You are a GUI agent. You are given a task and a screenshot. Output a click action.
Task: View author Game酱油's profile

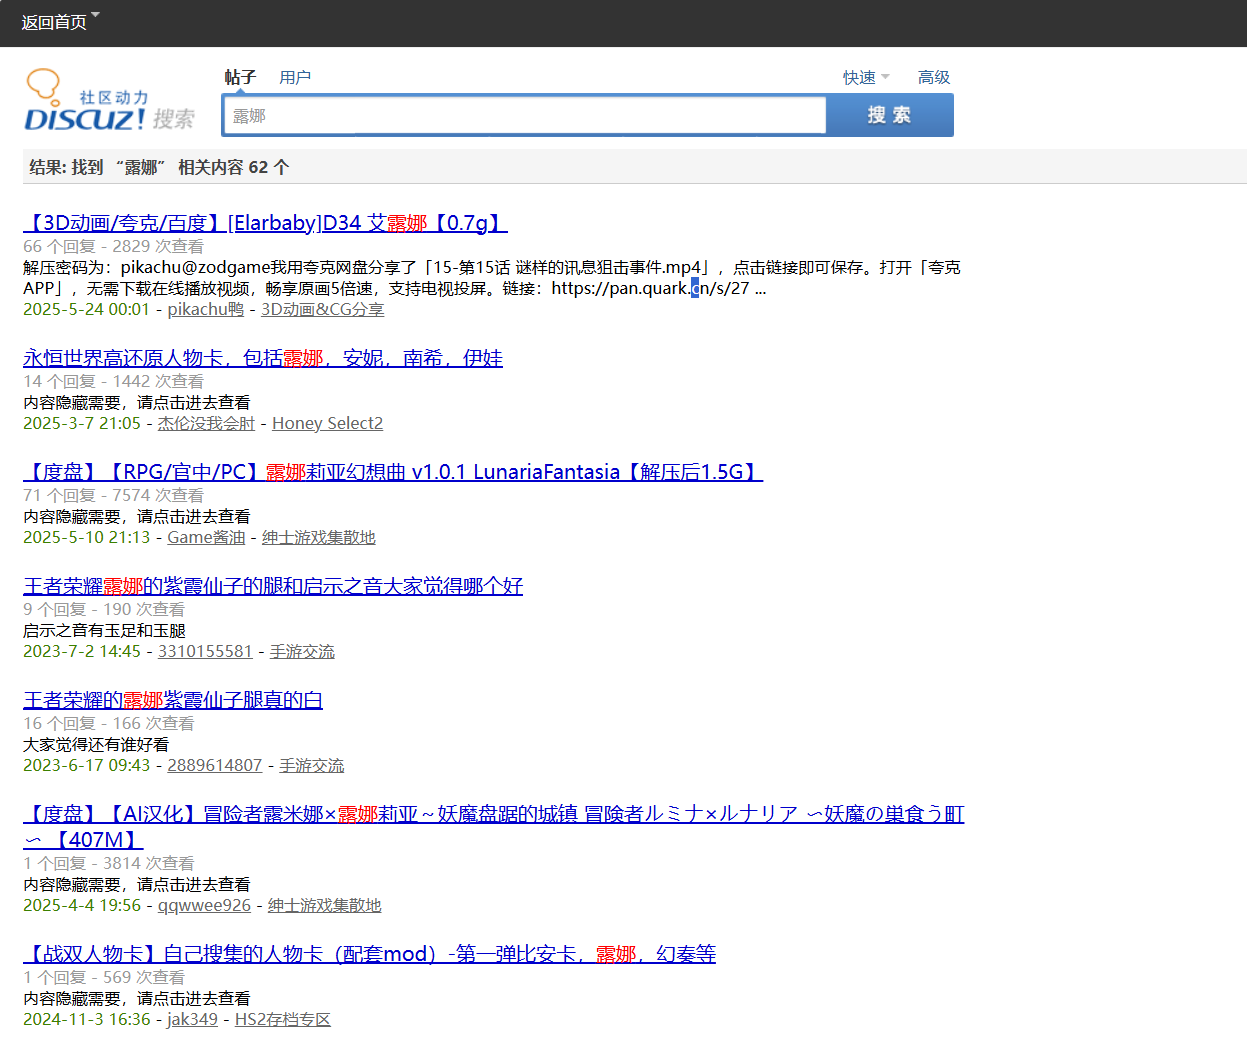[206, 538]
